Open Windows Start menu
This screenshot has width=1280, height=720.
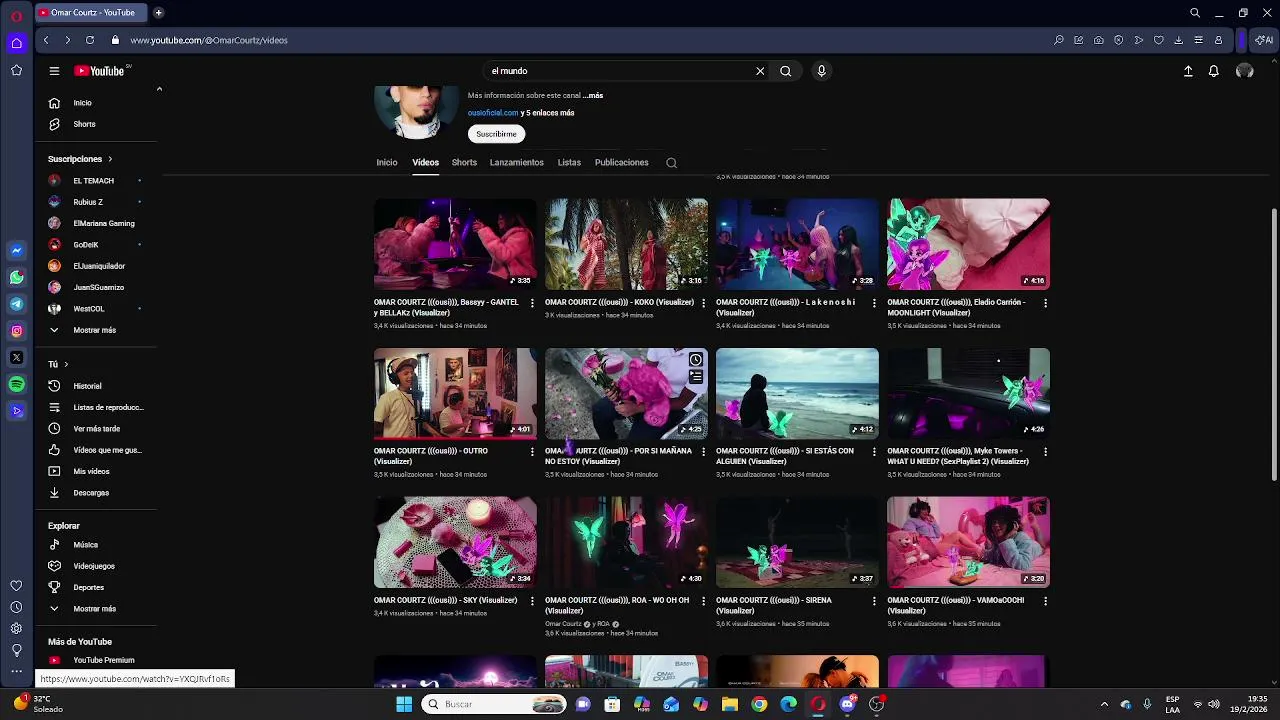pos(404,704)
